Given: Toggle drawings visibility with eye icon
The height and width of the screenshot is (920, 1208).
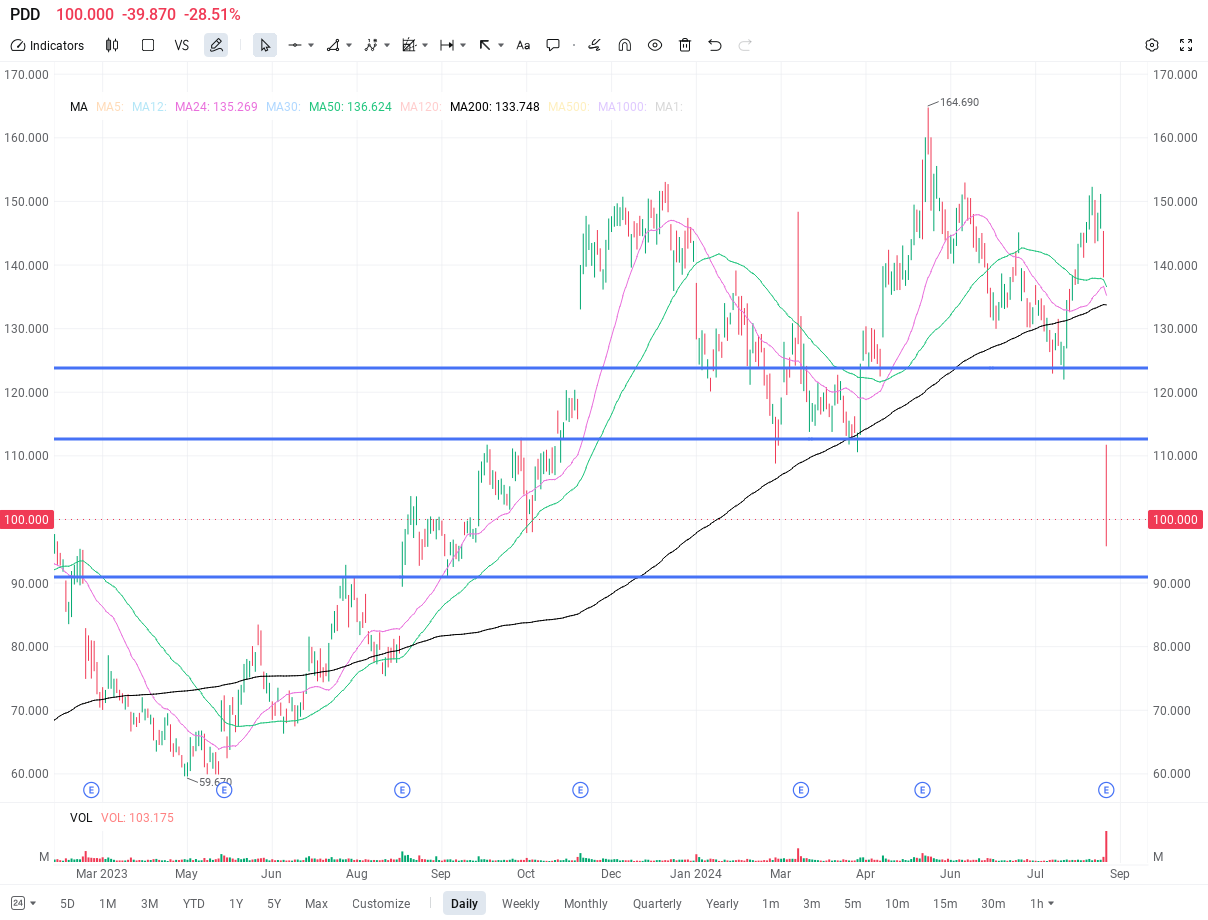Looking at the screenshot, I should (655, 45).
